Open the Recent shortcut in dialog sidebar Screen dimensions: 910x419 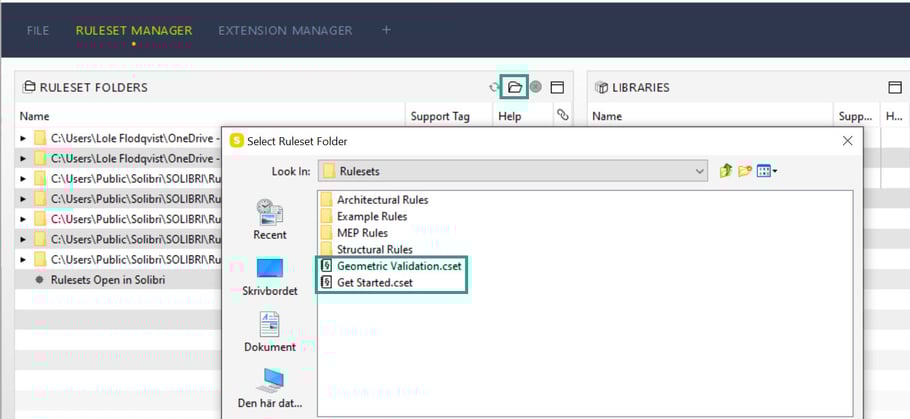[270, 219]
